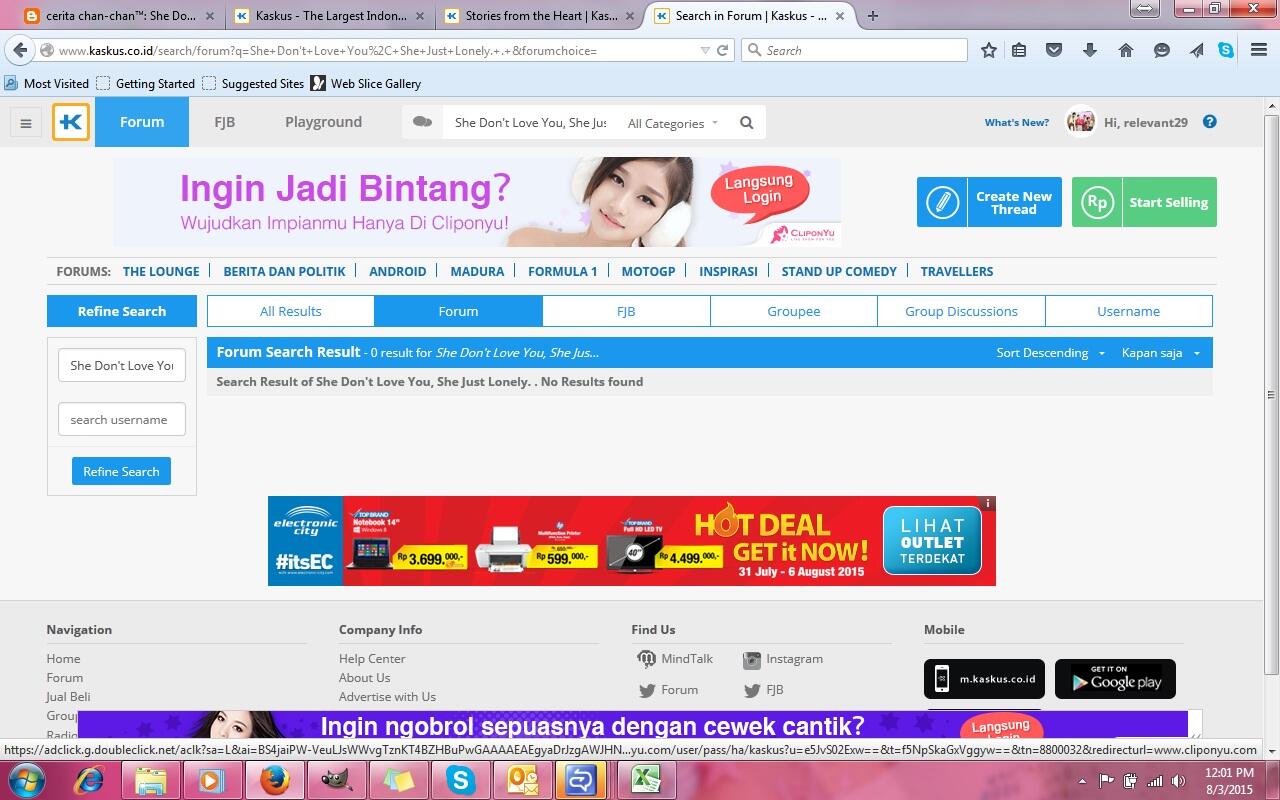Expand the All Categories dropdown

pos(673,123)
